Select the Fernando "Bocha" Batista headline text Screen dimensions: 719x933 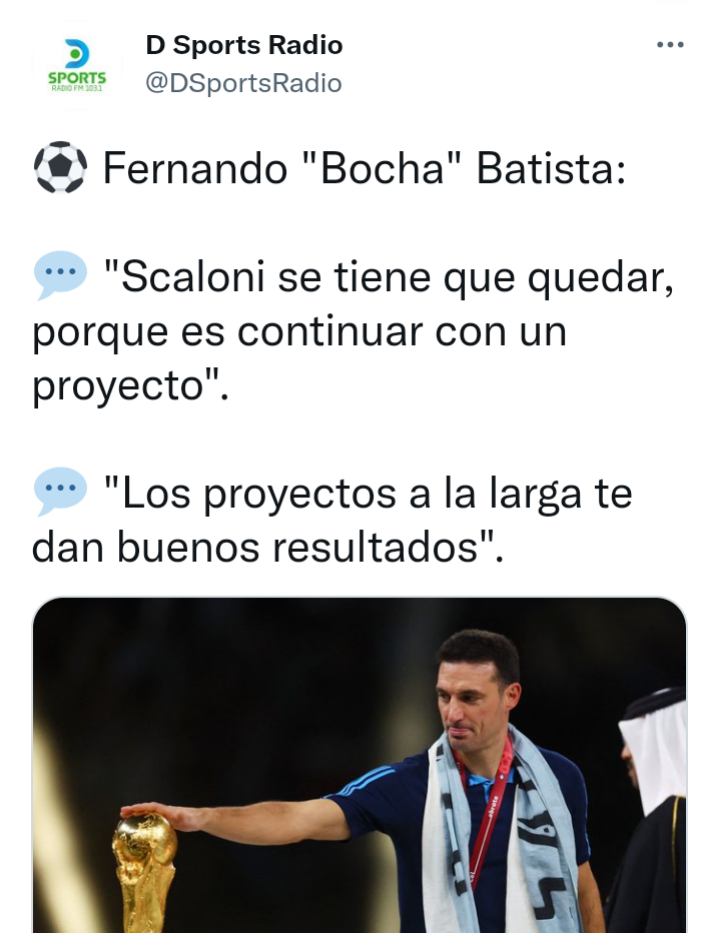(364, 168)
